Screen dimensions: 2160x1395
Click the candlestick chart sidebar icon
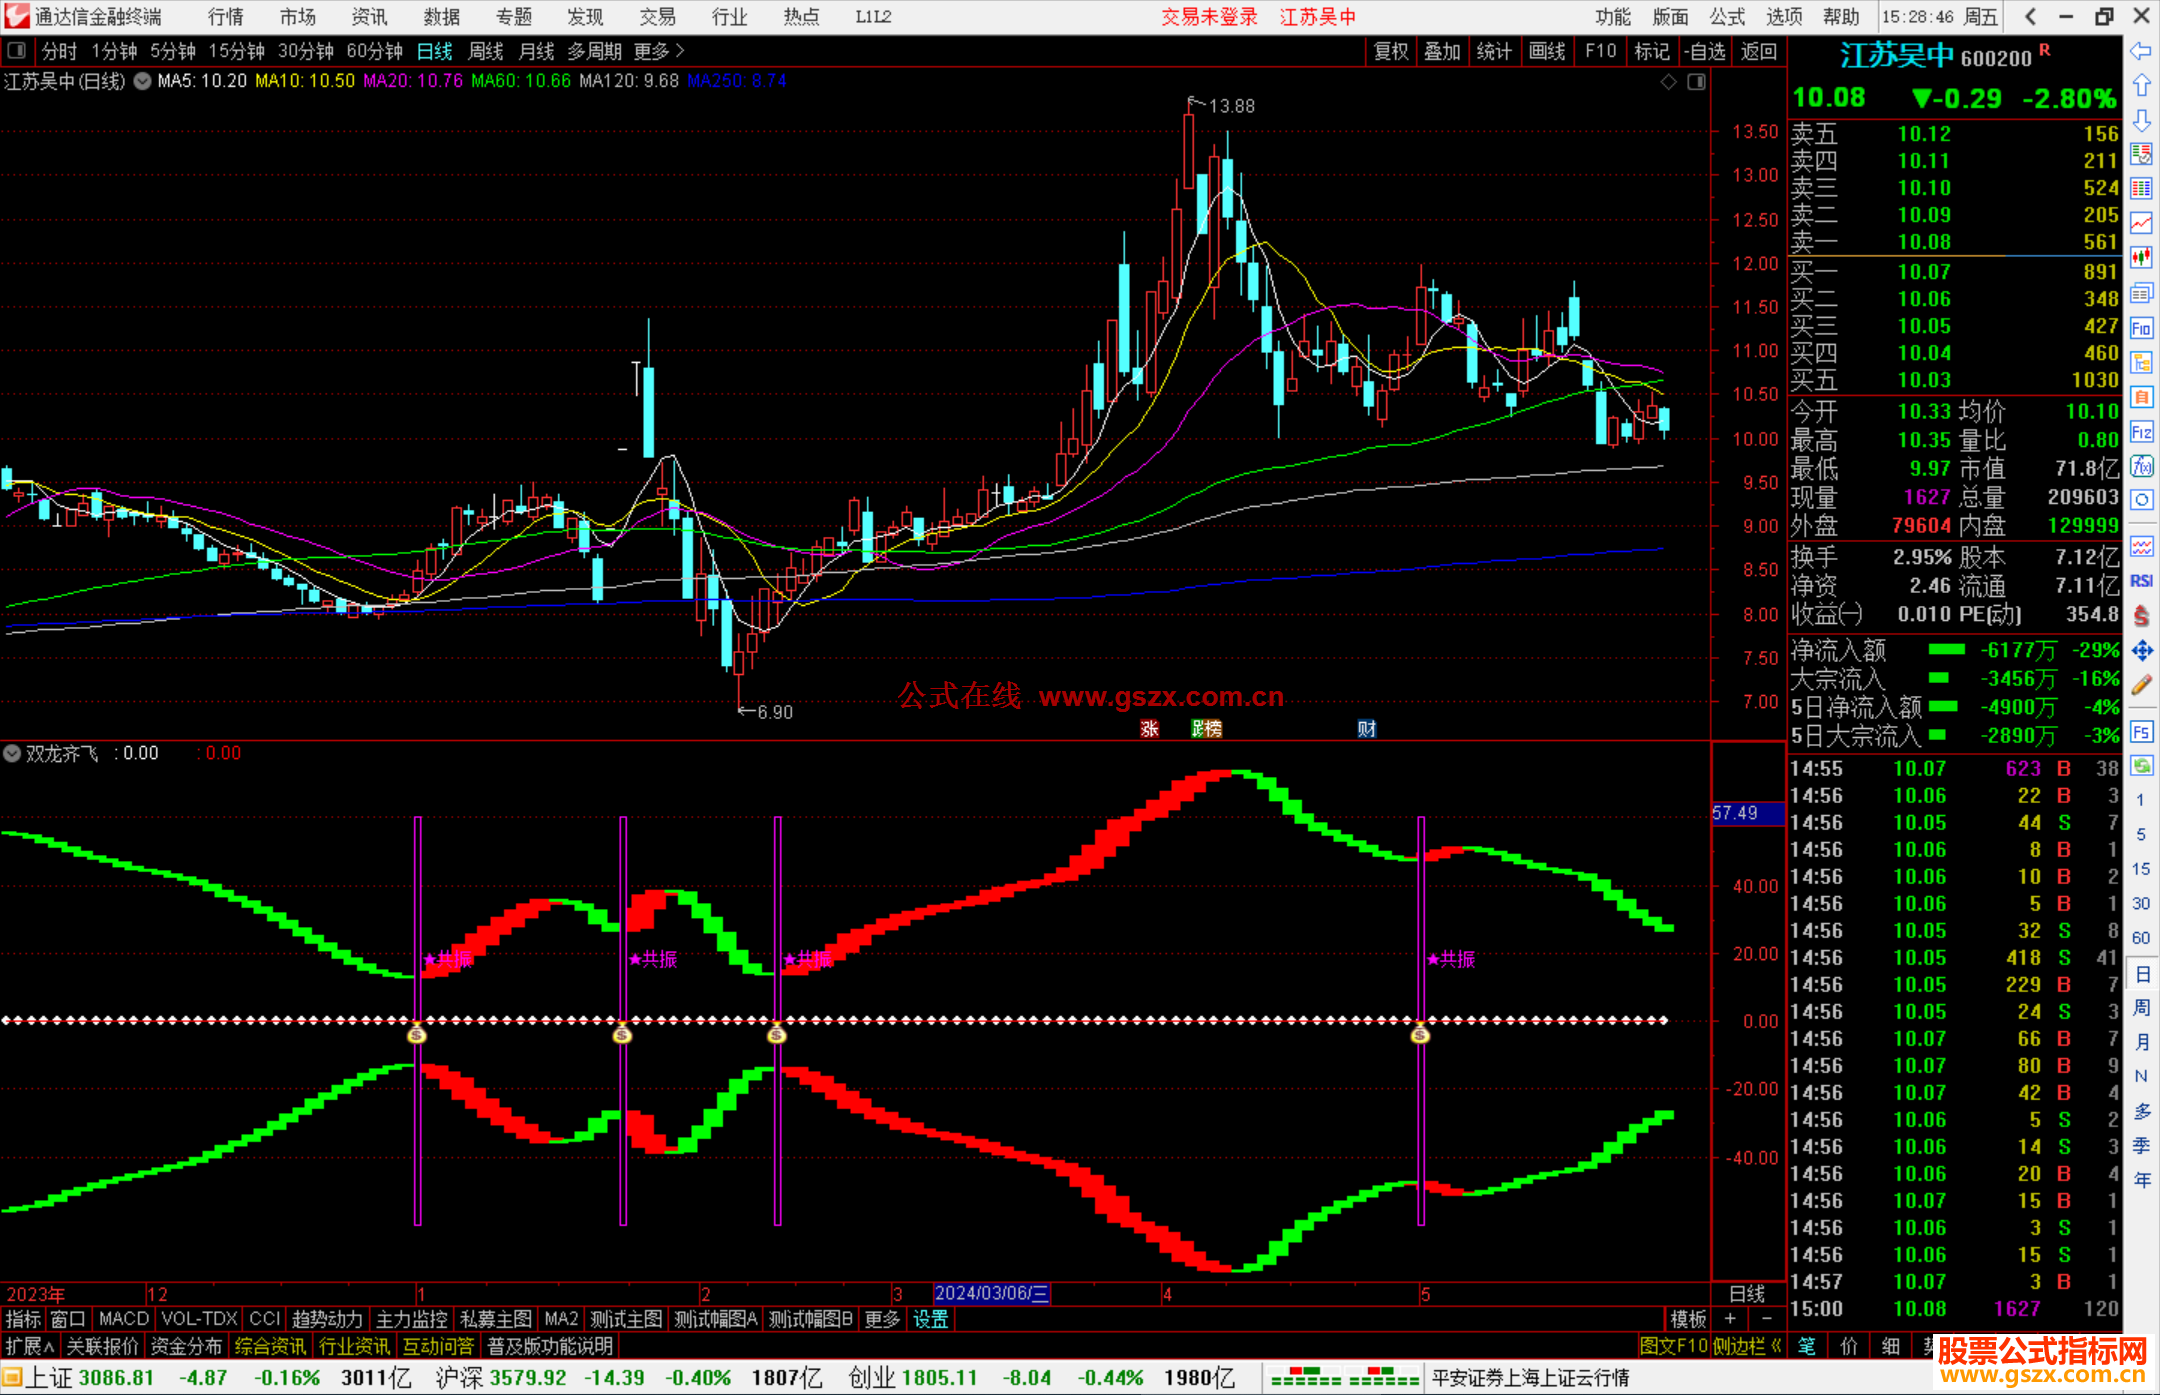(2141, 258)
